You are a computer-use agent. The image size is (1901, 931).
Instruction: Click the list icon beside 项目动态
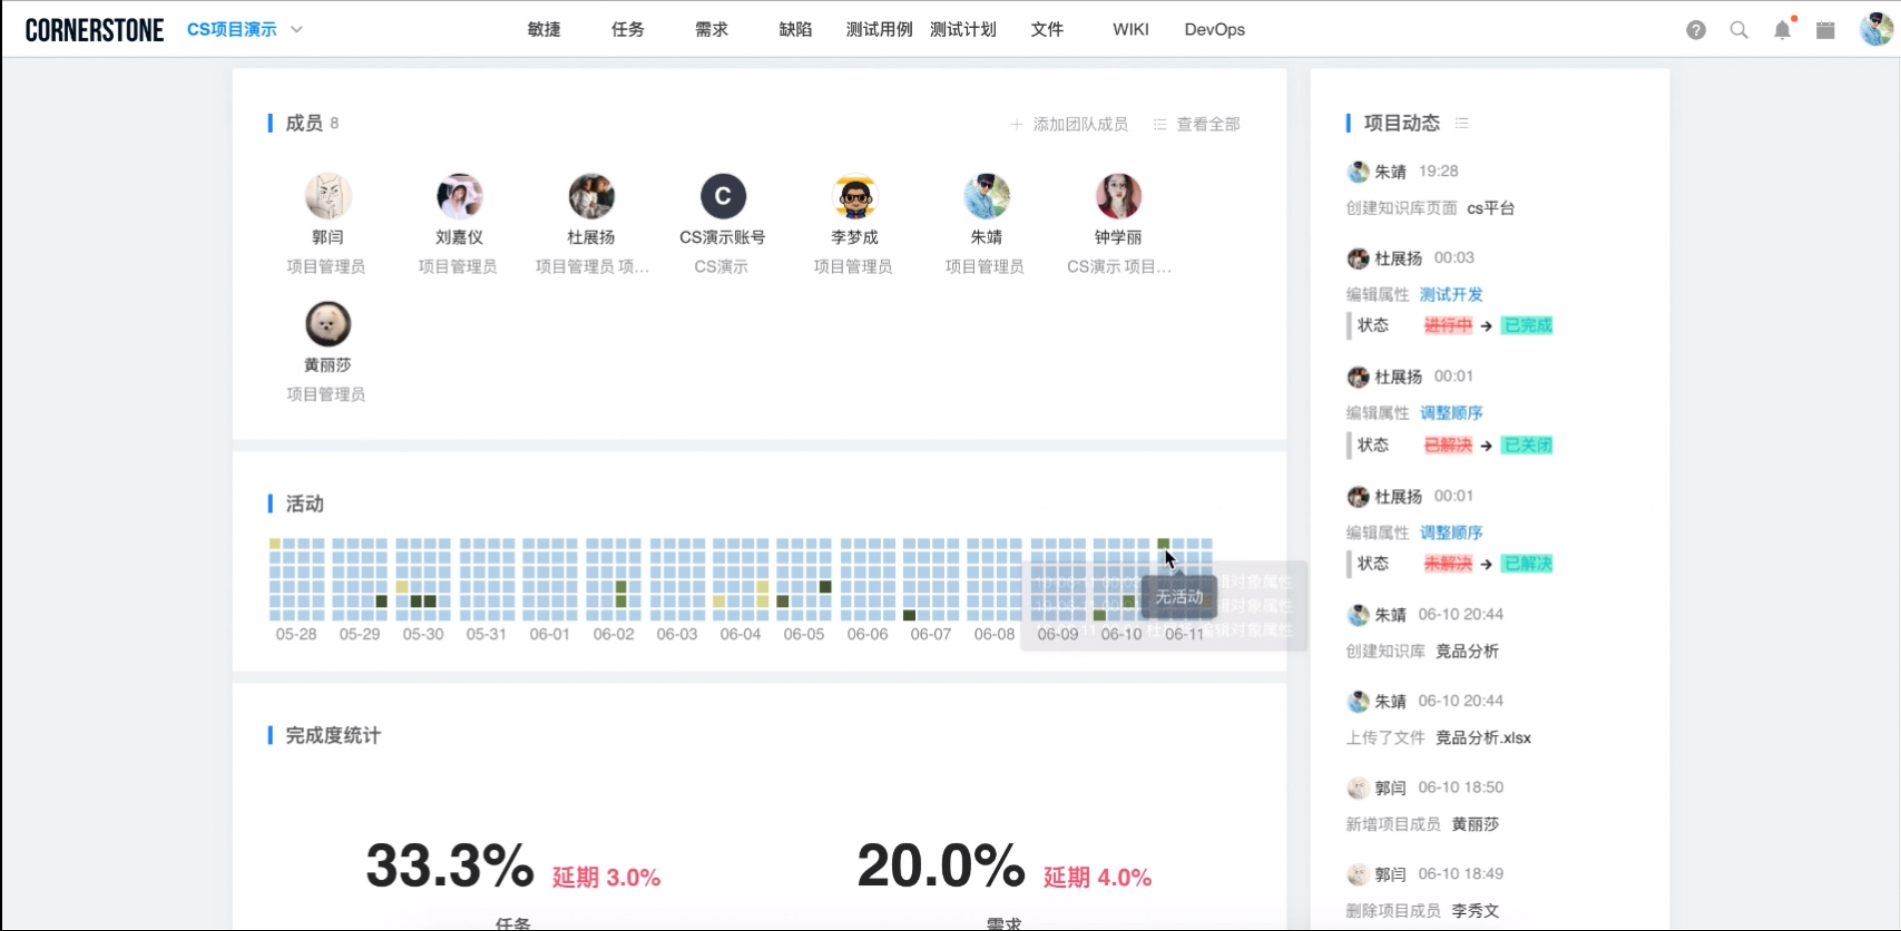1462,123
